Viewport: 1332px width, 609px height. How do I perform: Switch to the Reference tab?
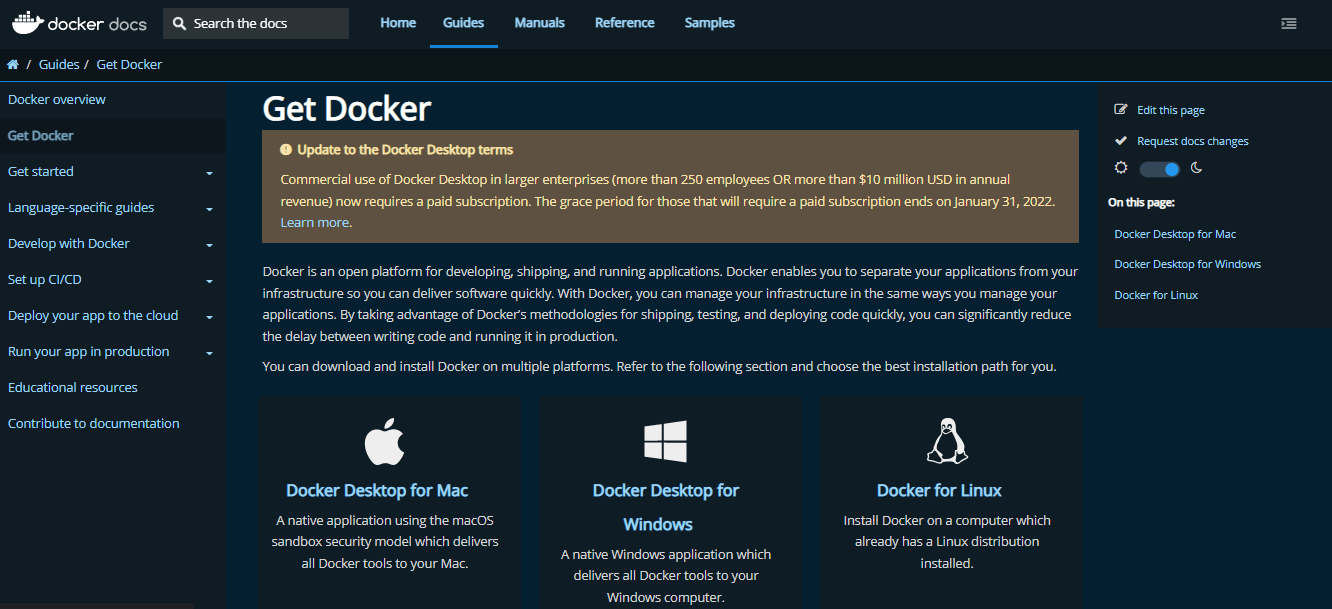[x=625, y=23]
